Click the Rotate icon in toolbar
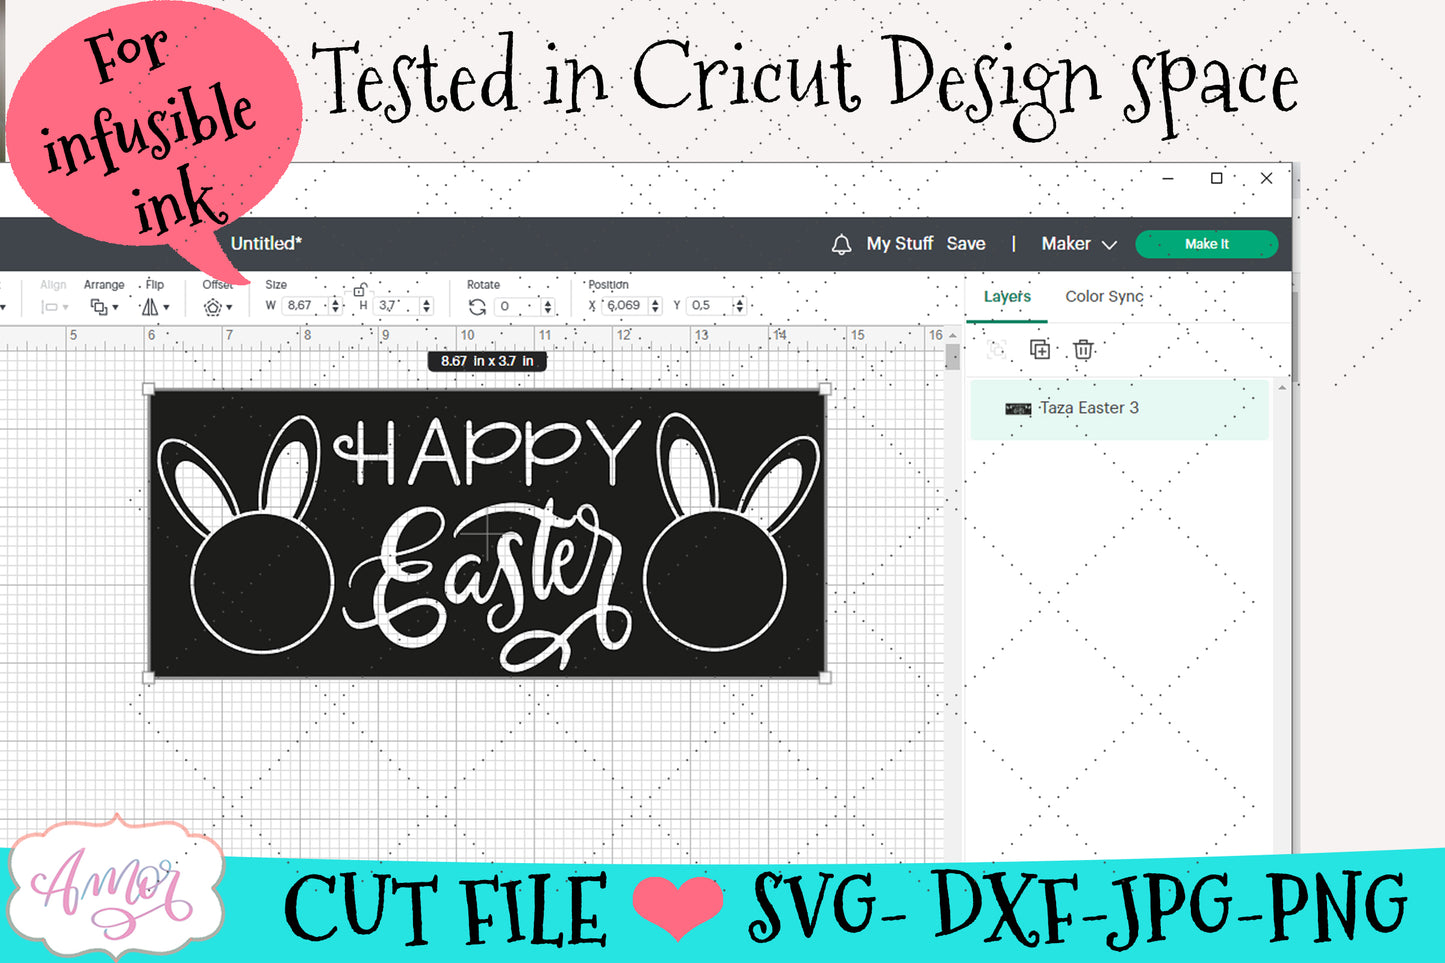Image resolution: width=1445 pixels, height=963 pixels. click(x=477, y=307)
